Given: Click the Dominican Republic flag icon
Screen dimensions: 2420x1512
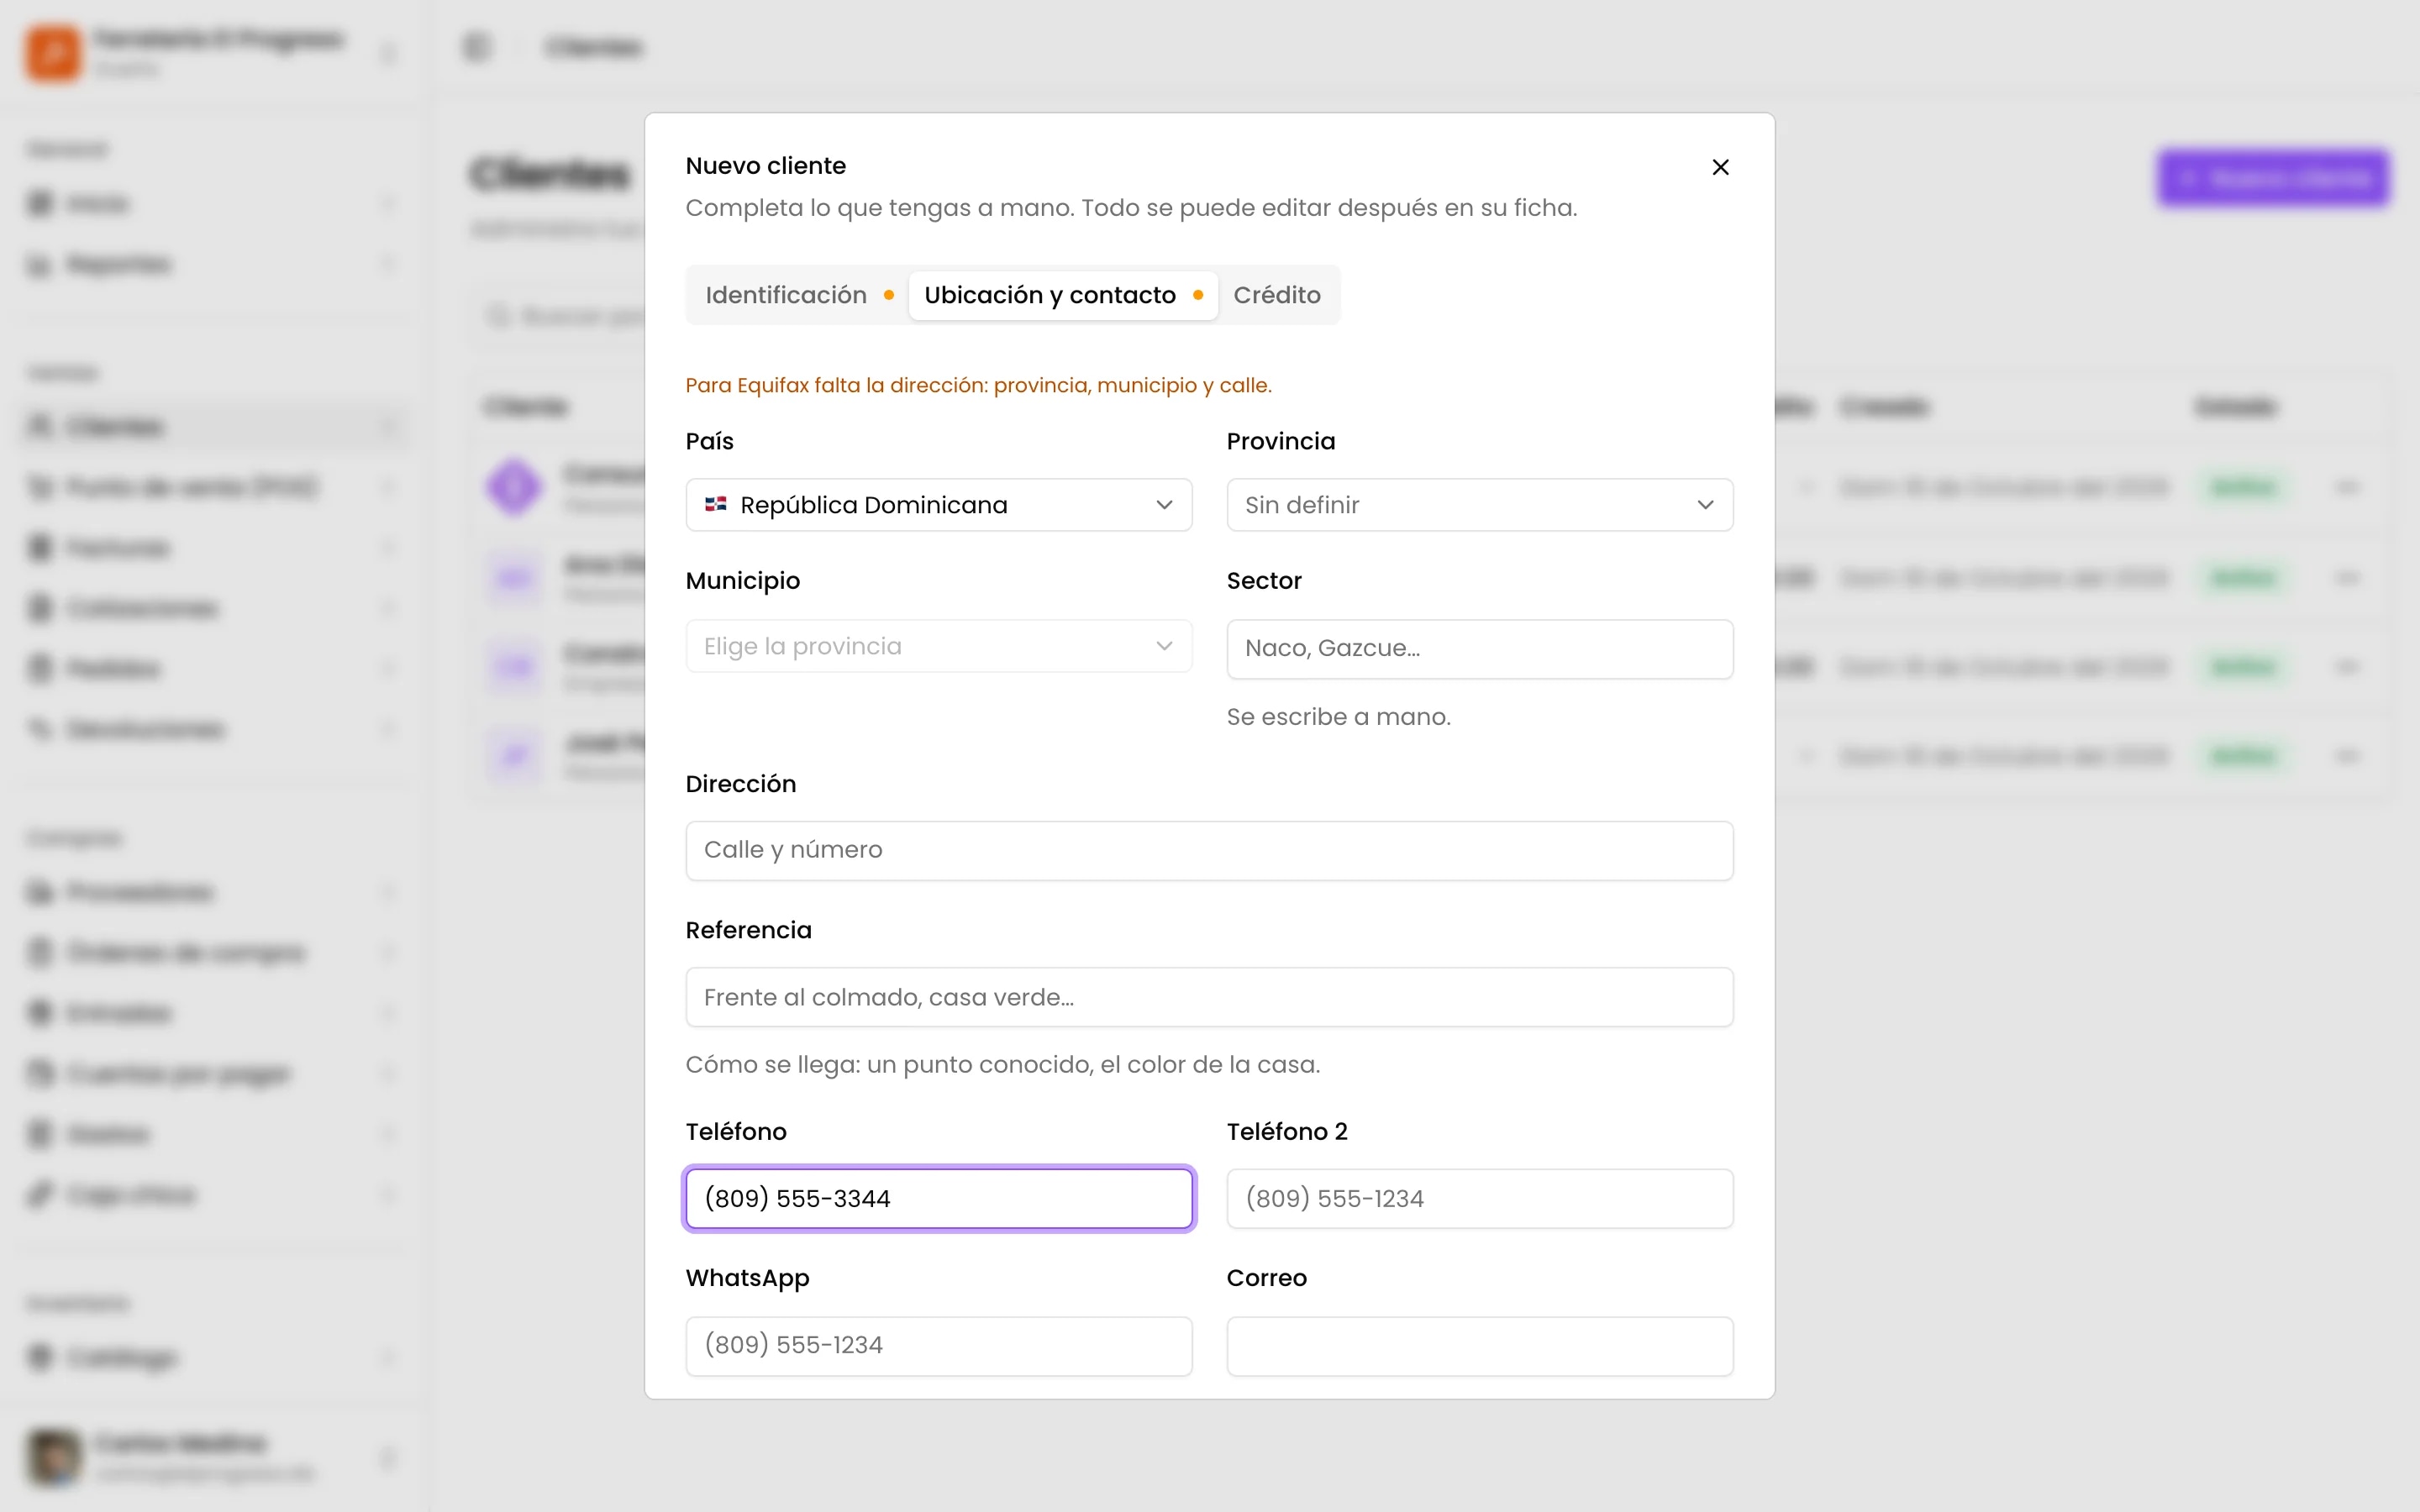Looking at the screenshot, I should [x=716, y=505].
